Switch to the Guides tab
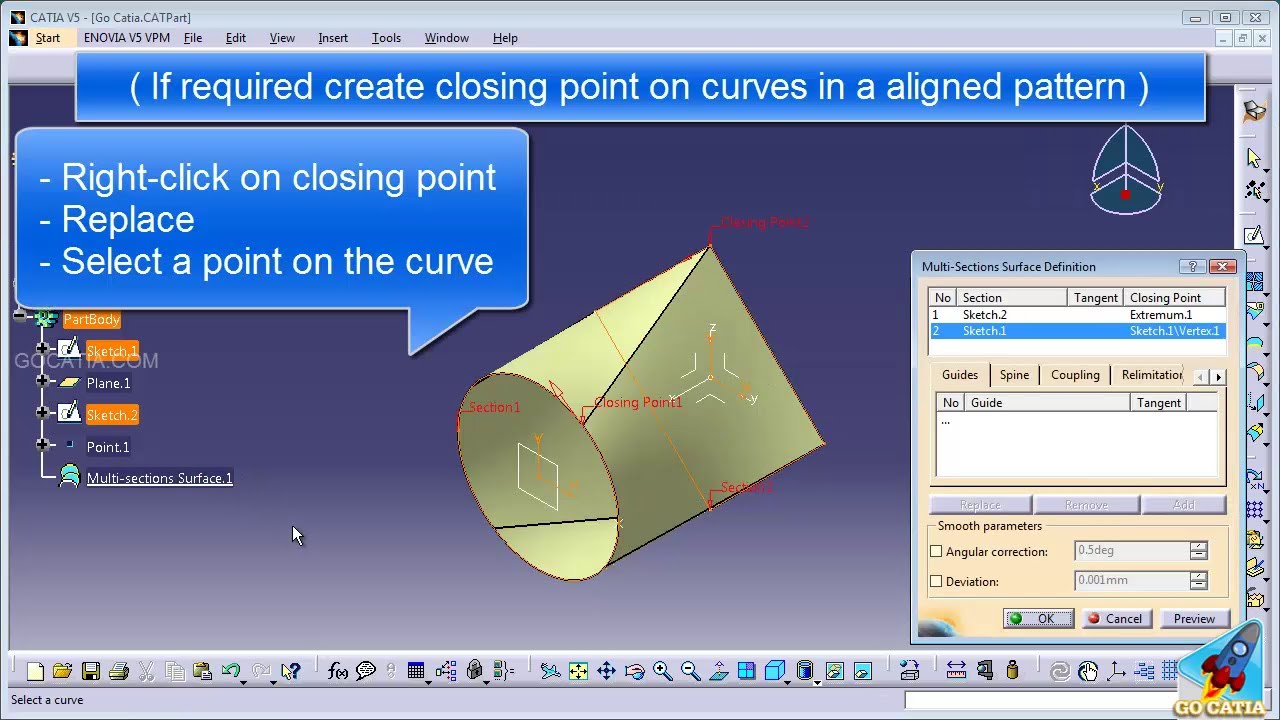This screenshot has height=720, width=1280. click(960, 375)
